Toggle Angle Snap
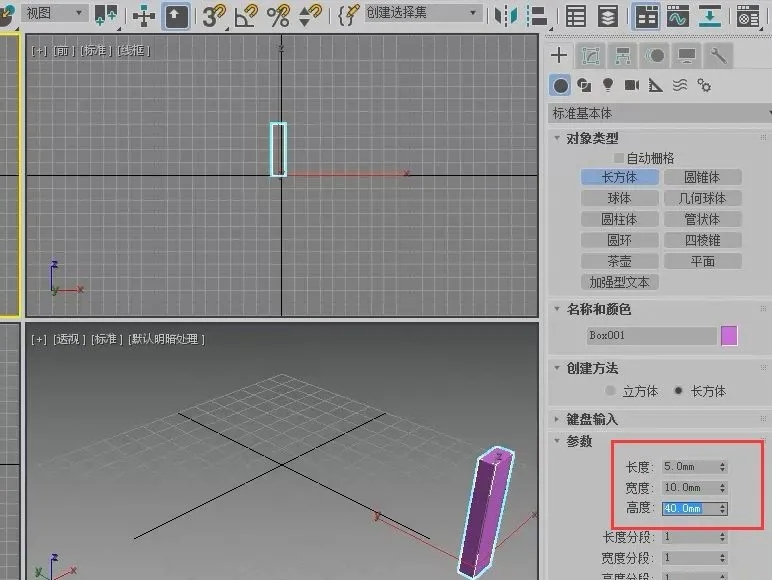 pyautogui.click(x=247, y=16)
